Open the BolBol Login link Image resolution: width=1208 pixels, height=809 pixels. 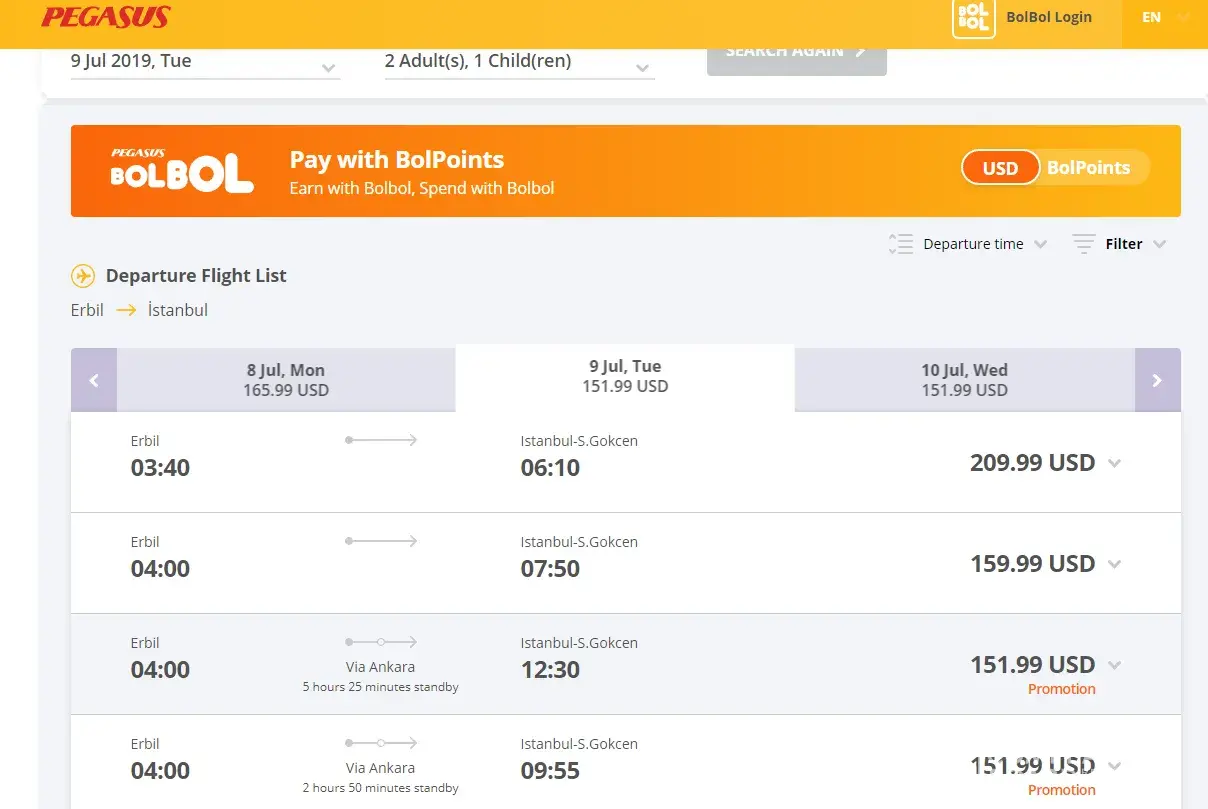1048,17
